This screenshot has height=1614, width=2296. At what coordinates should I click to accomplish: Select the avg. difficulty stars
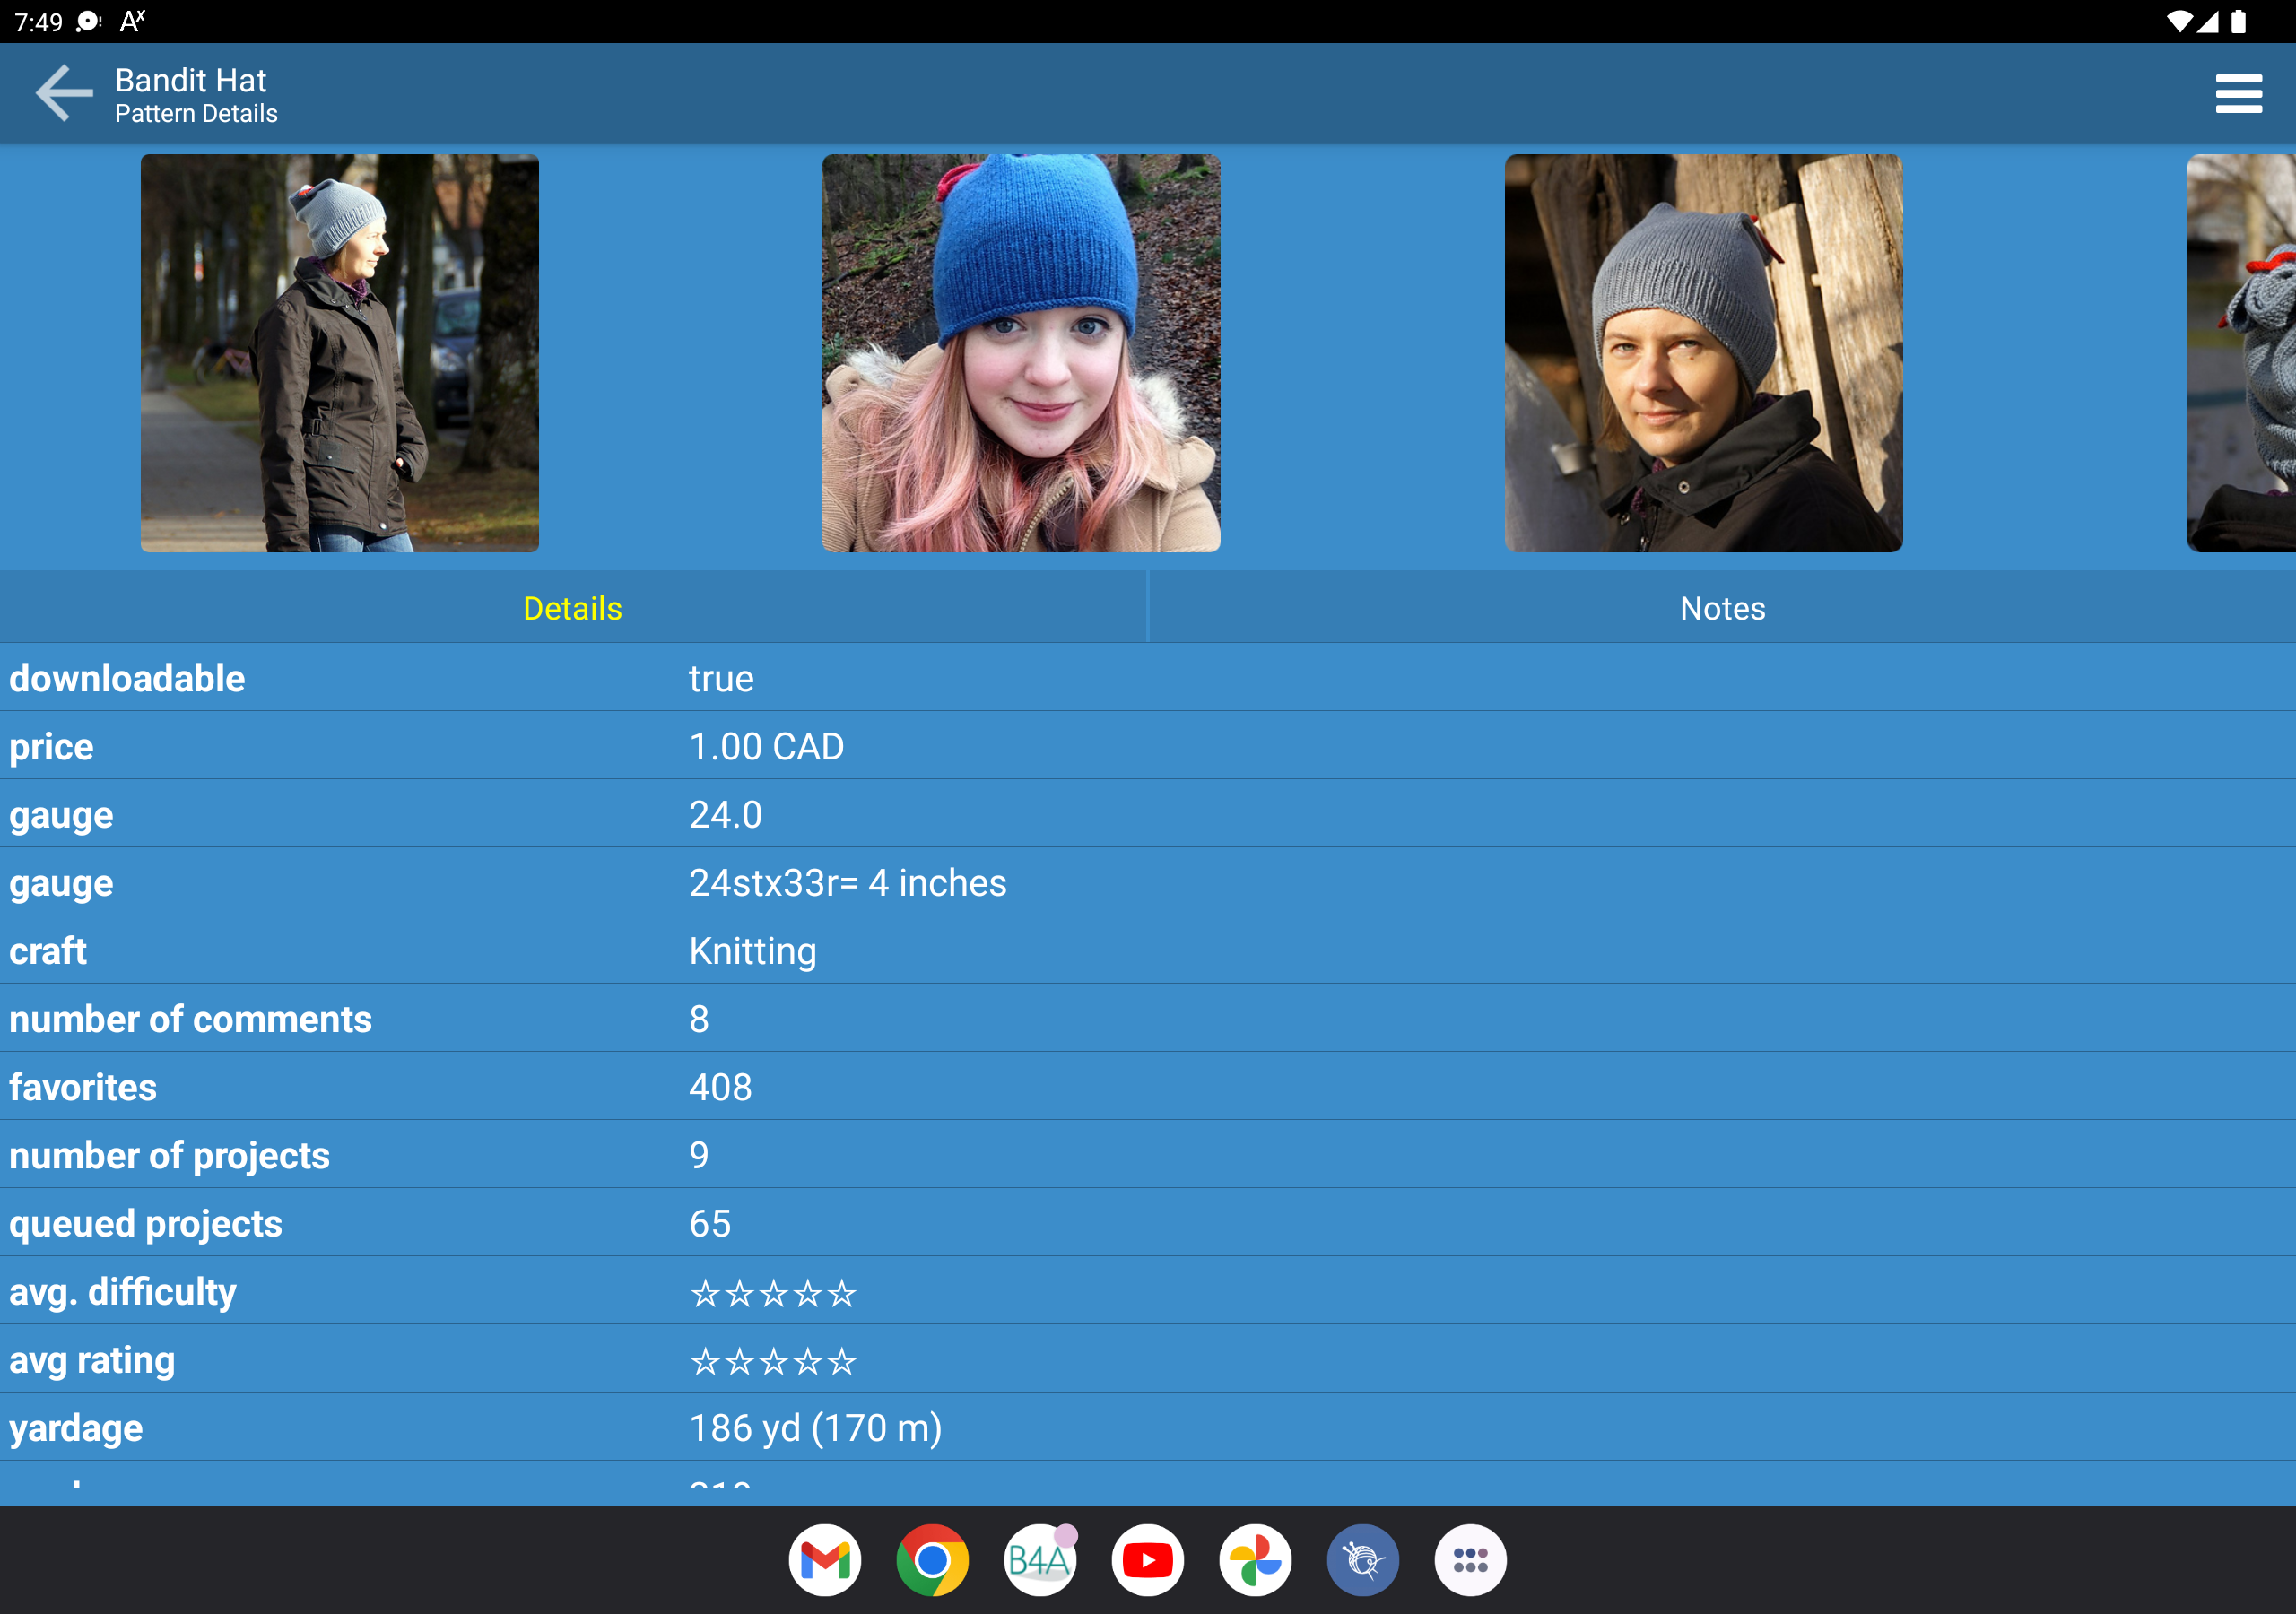coord(773,1292)
